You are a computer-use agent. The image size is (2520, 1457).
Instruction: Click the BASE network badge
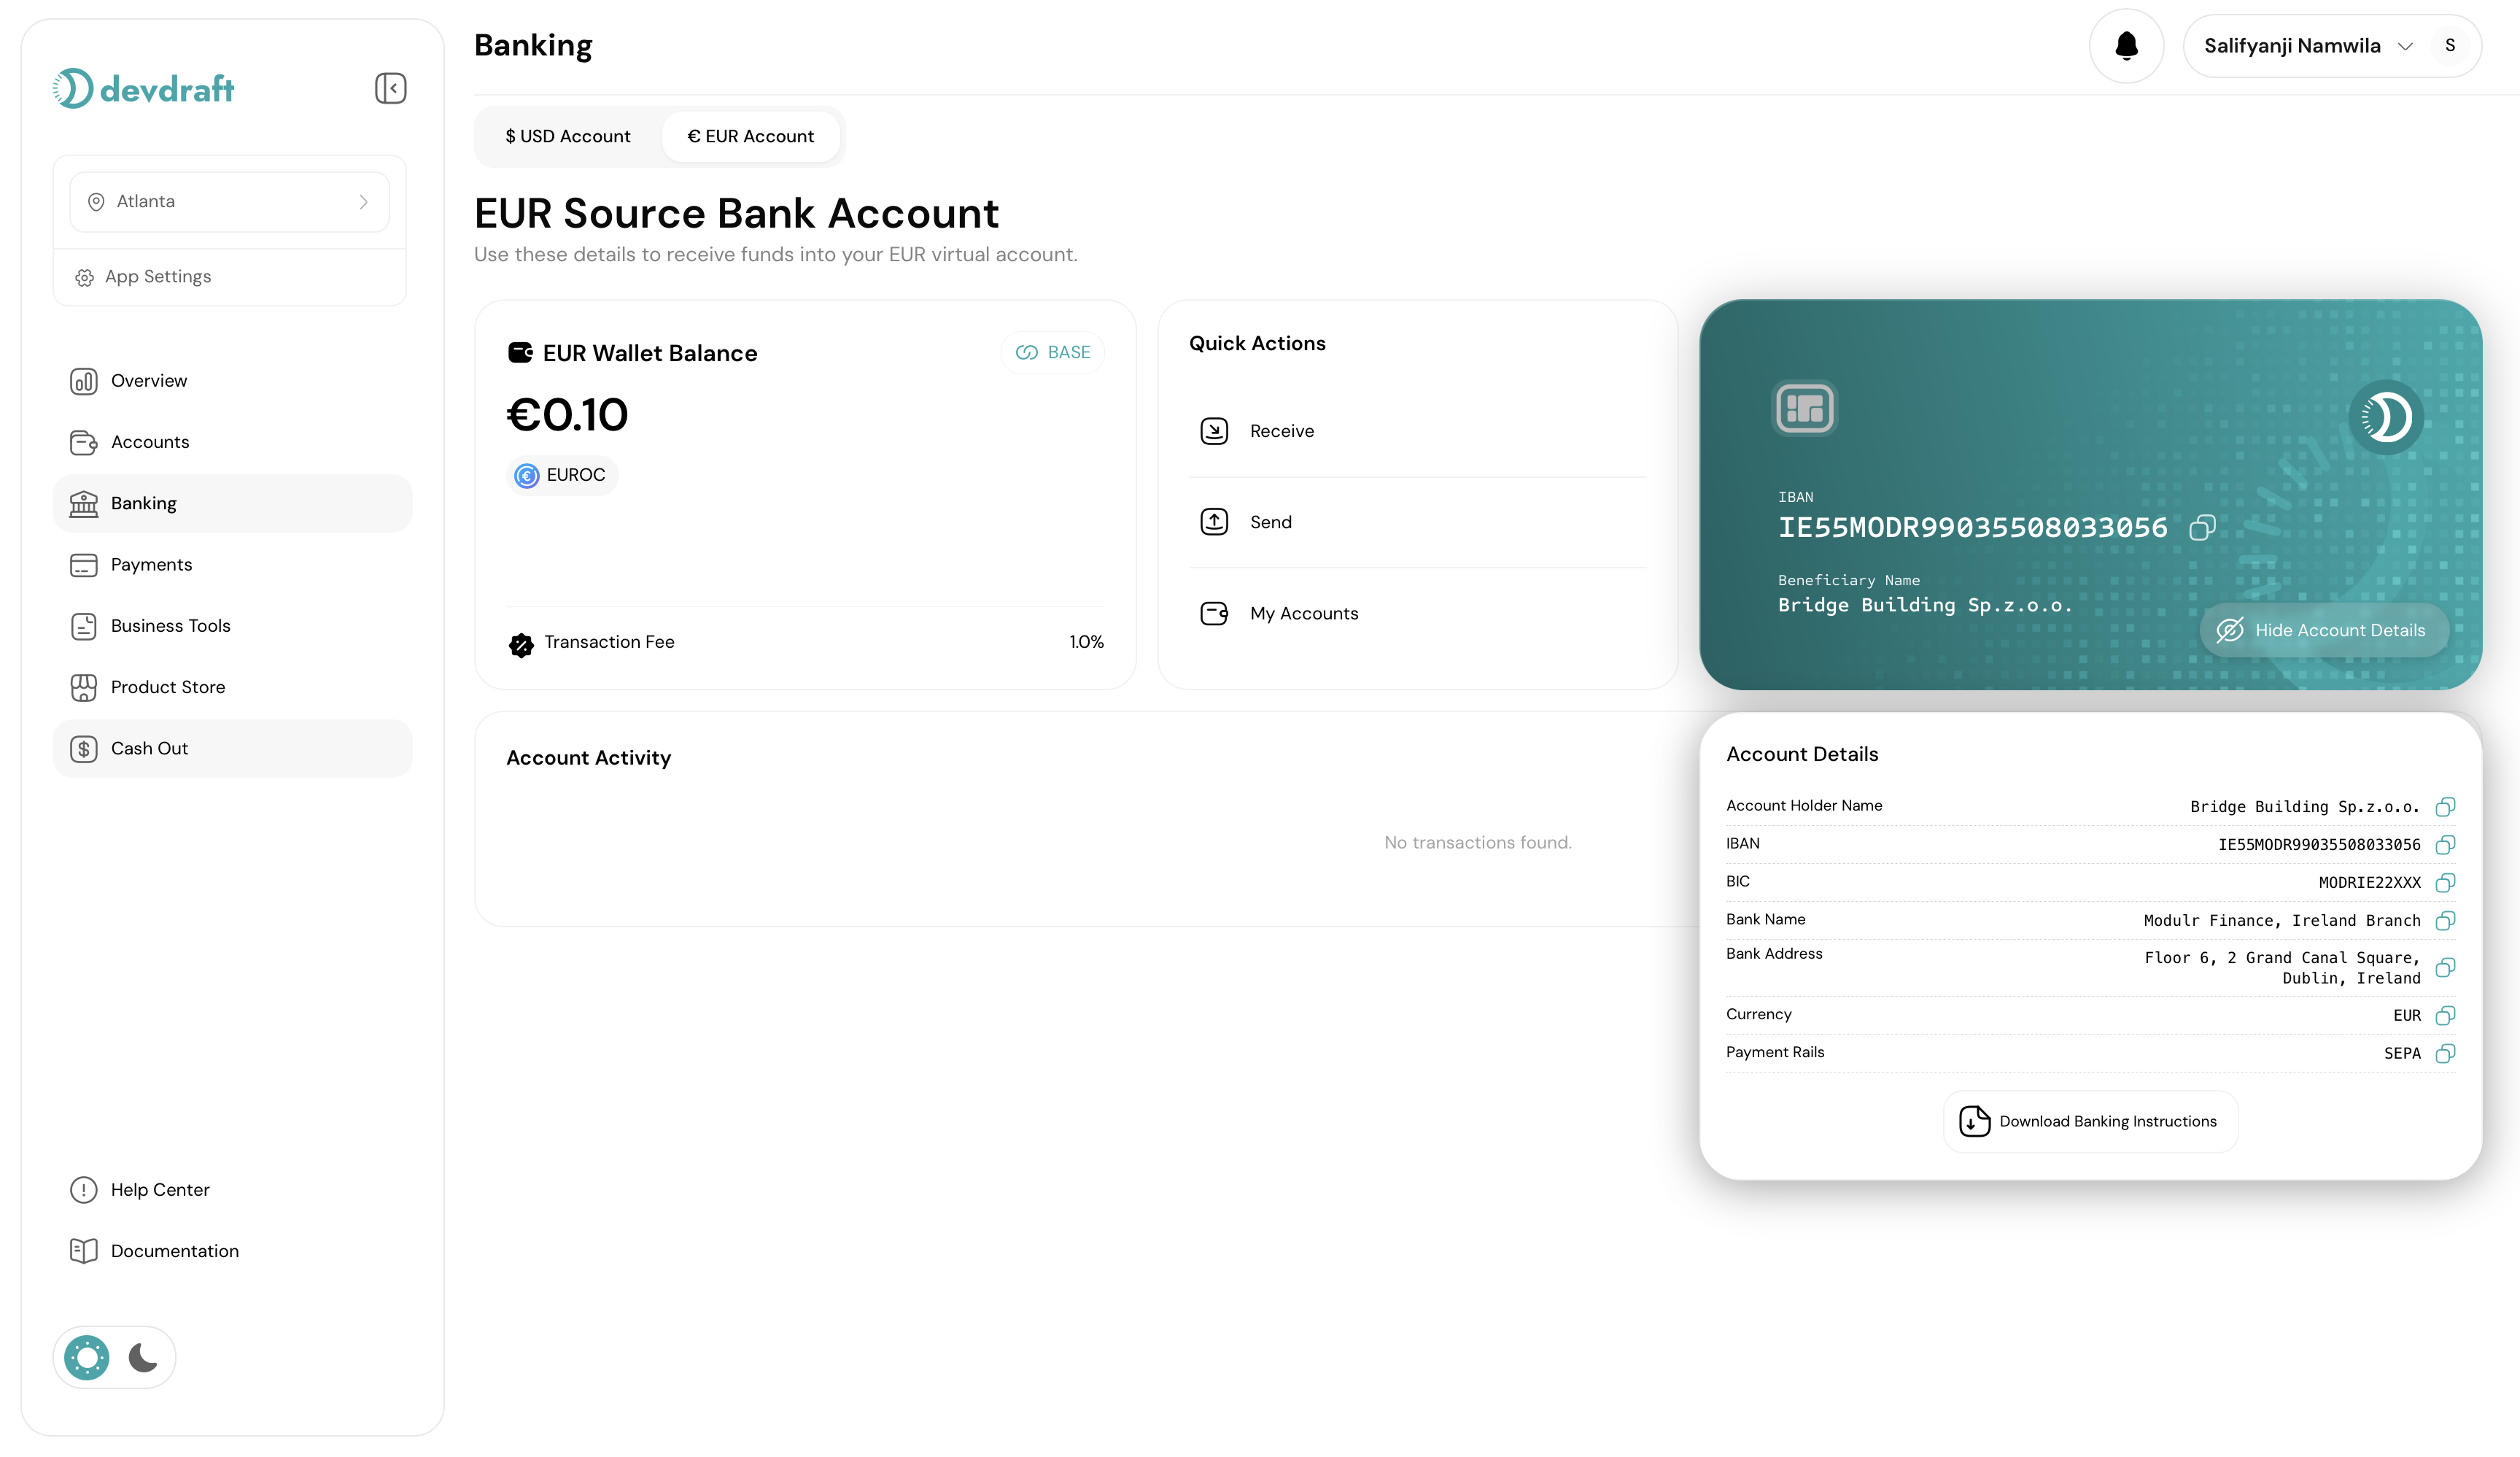pos(1052,352)
